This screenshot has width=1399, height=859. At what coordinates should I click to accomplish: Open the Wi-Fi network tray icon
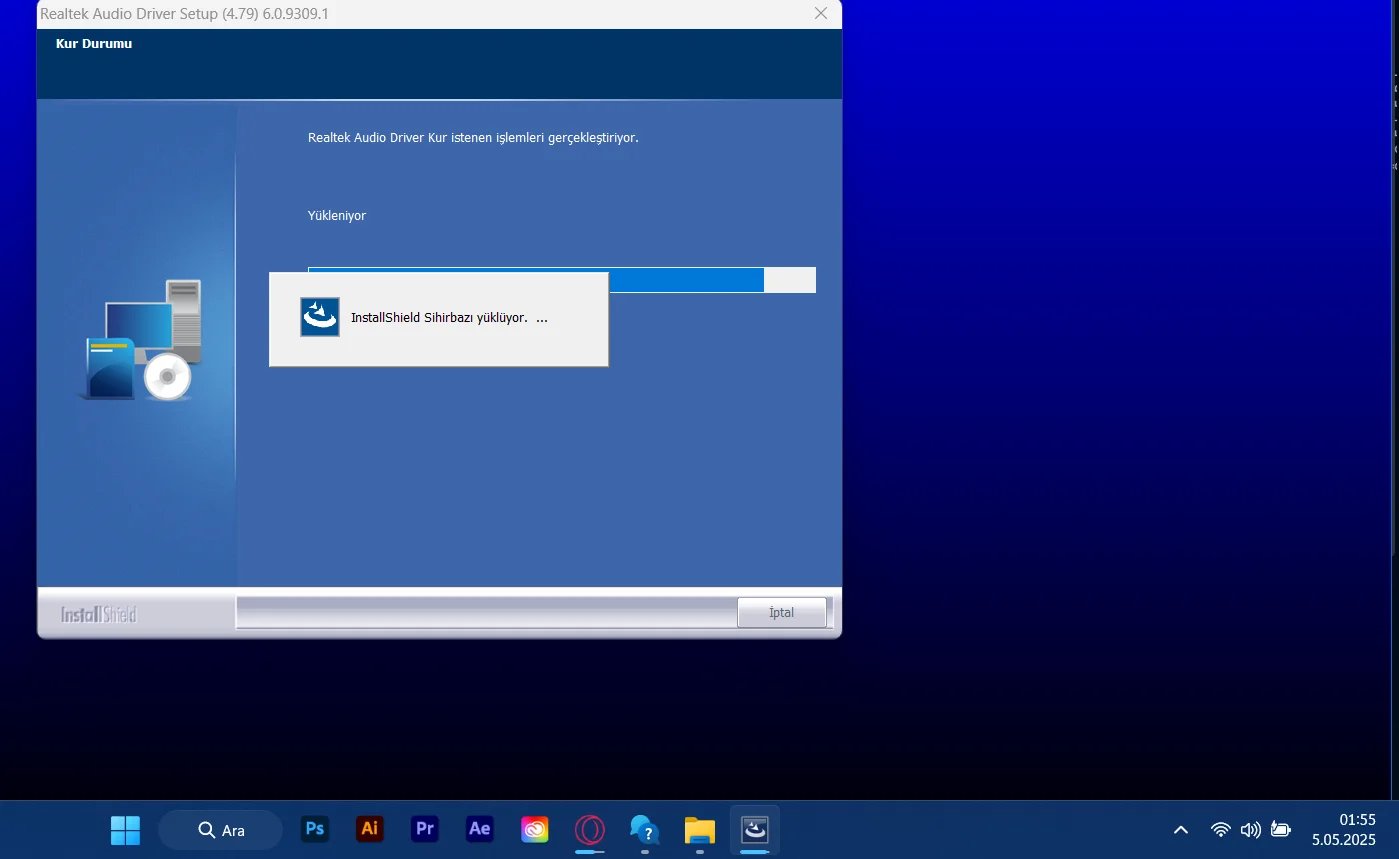[1221, 830]
